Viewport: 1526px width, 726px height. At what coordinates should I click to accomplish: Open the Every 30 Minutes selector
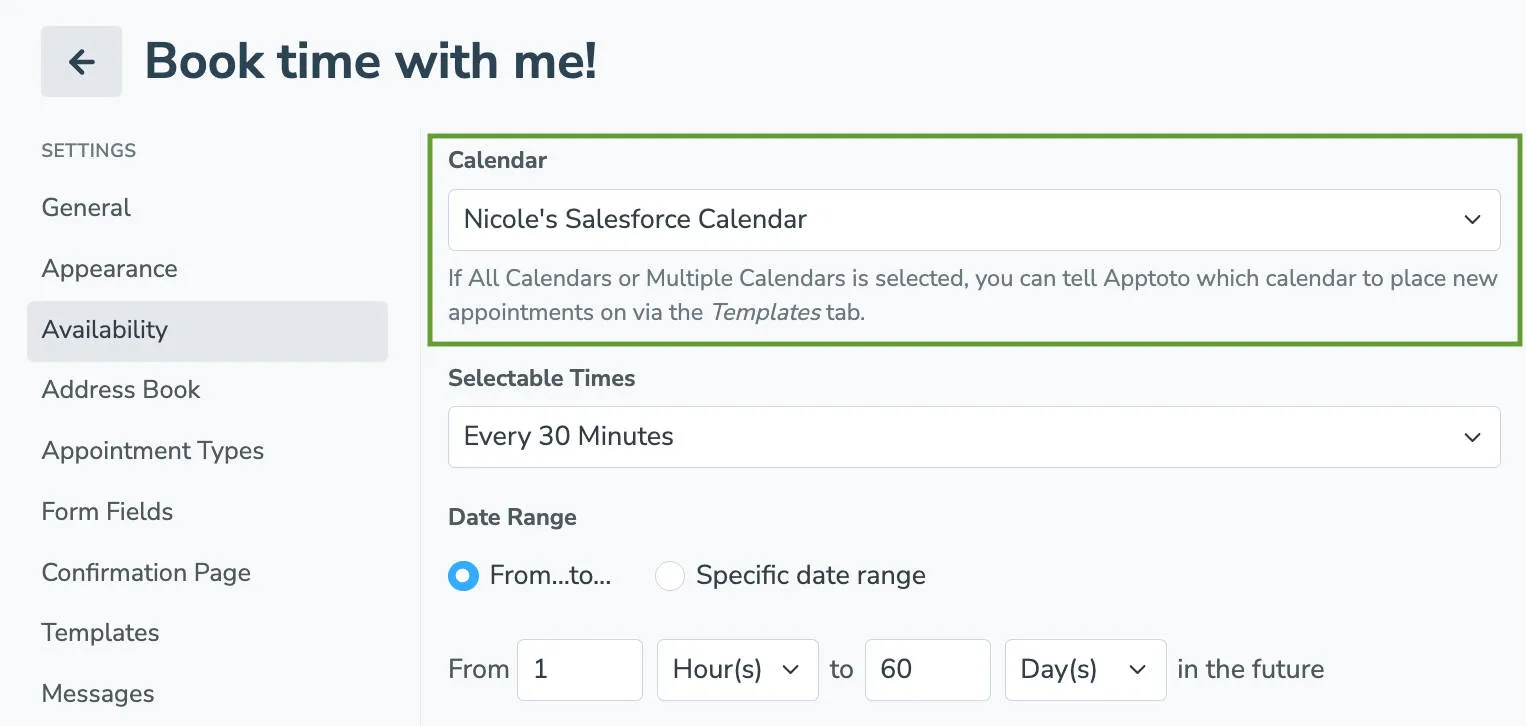(975, 437)
